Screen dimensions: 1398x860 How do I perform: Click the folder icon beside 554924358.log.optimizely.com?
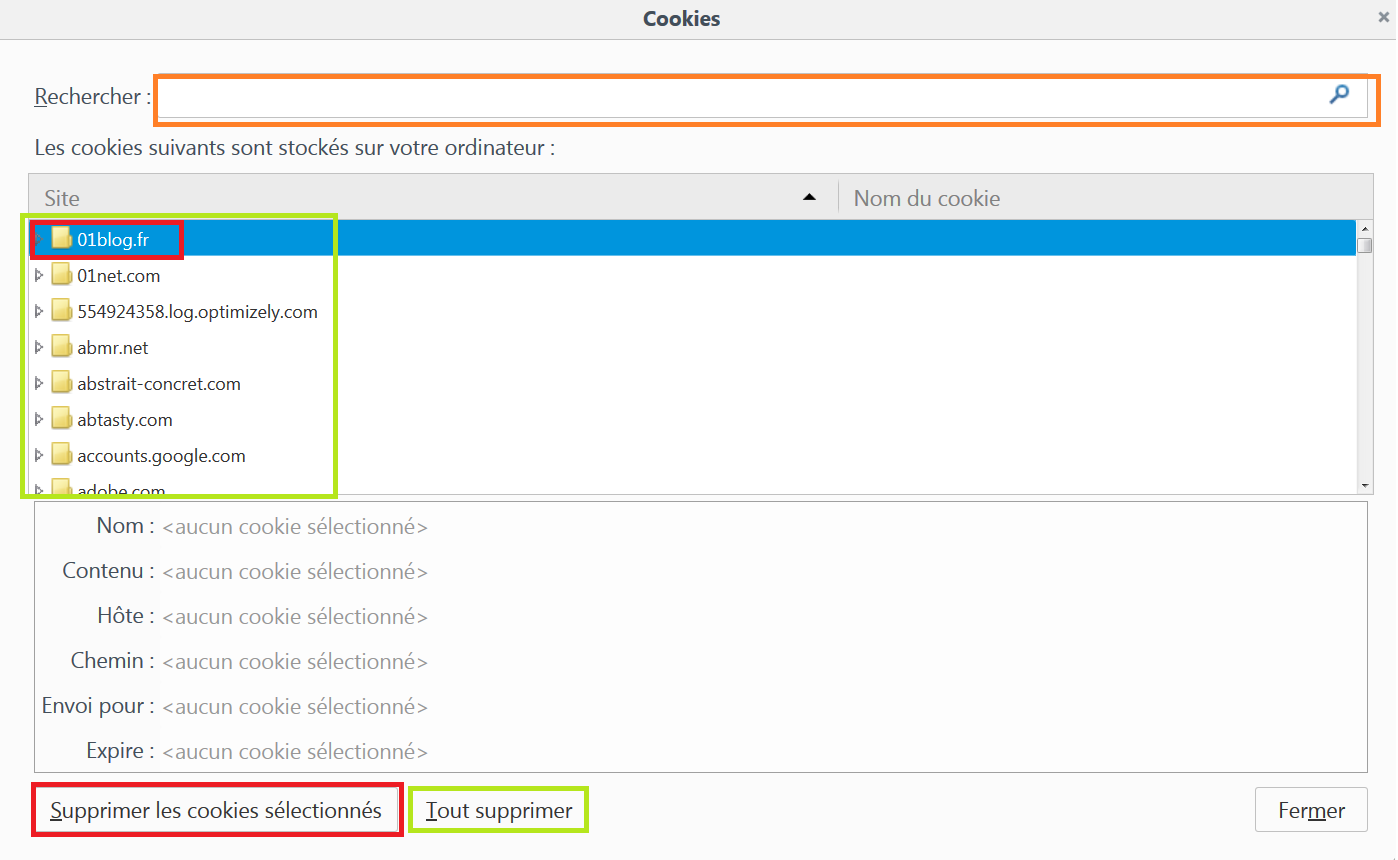coord(62,311)
